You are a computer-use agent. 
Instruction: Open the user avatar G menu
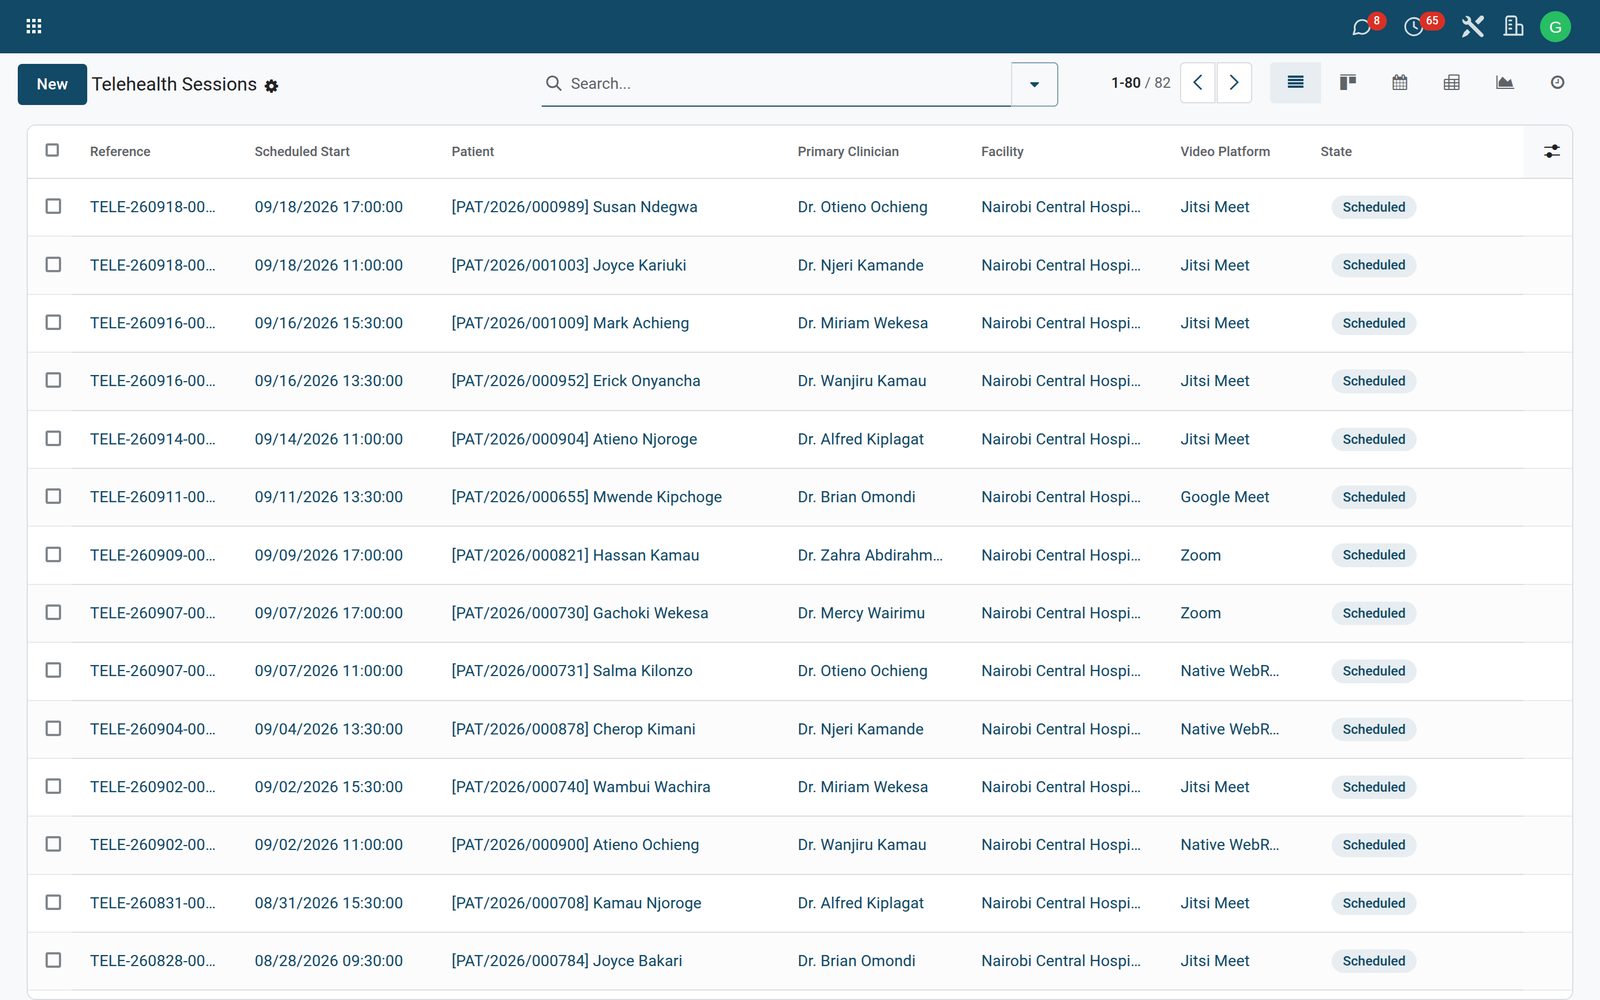pos(1555,27)
